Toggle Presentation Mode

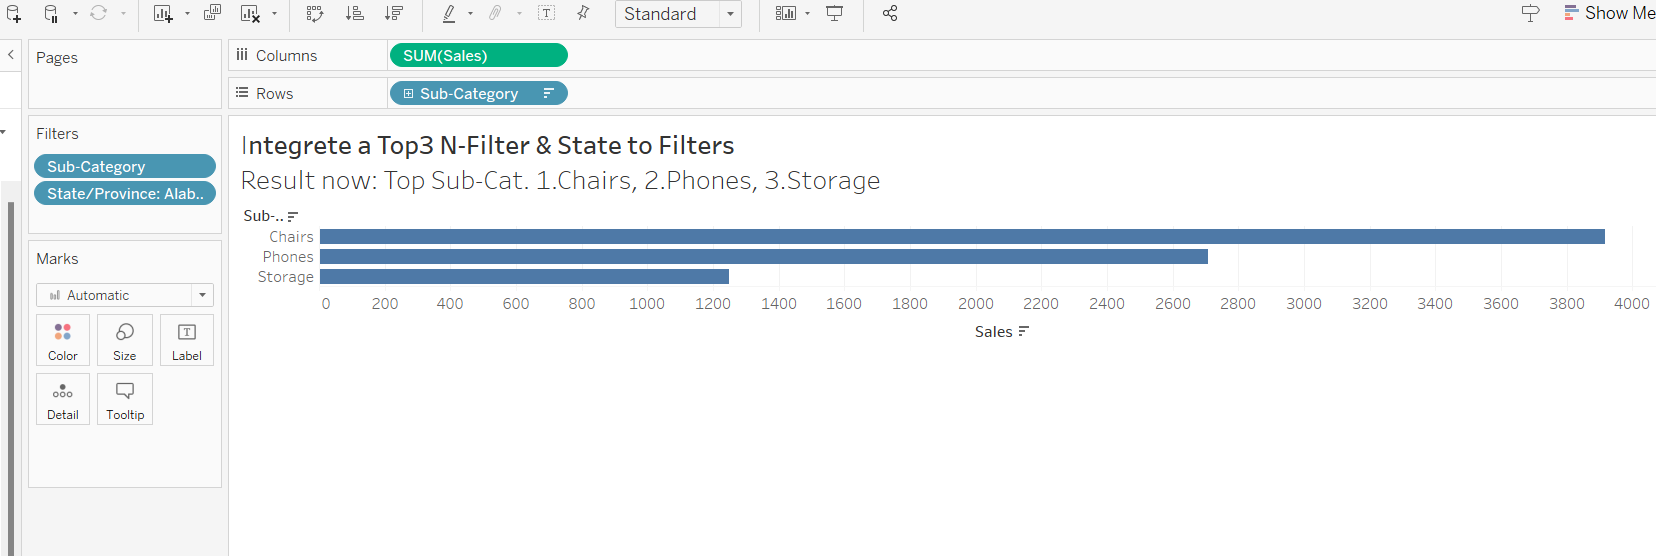click(835, 14)
